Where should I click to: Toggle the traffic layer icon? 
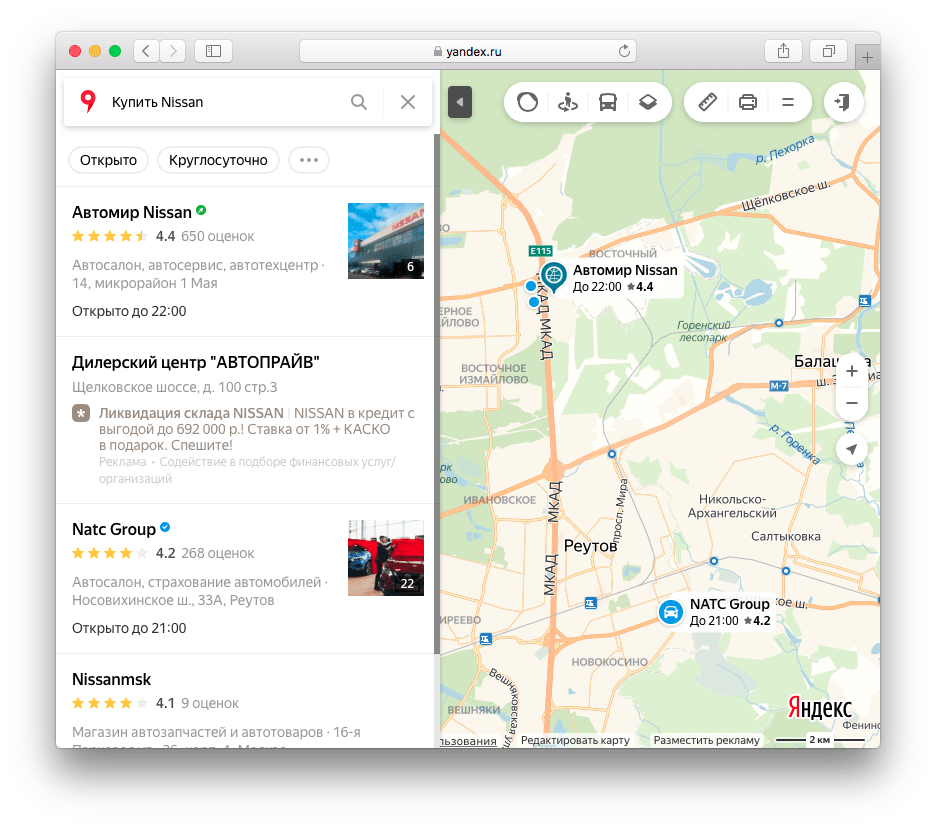527,102
